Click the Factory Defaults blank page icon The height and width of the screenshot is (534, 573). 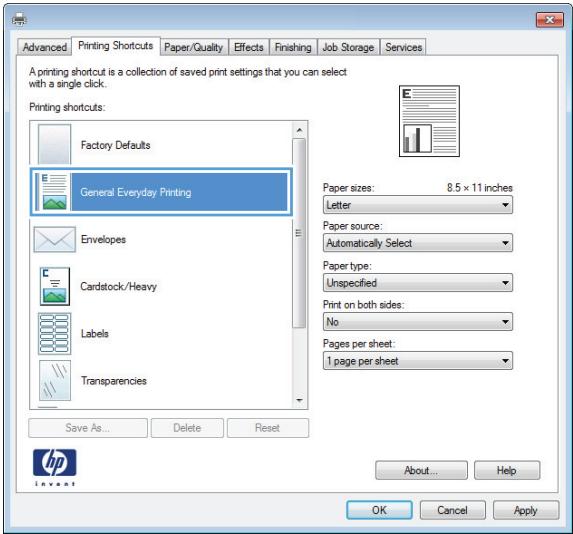coord(54,145)
